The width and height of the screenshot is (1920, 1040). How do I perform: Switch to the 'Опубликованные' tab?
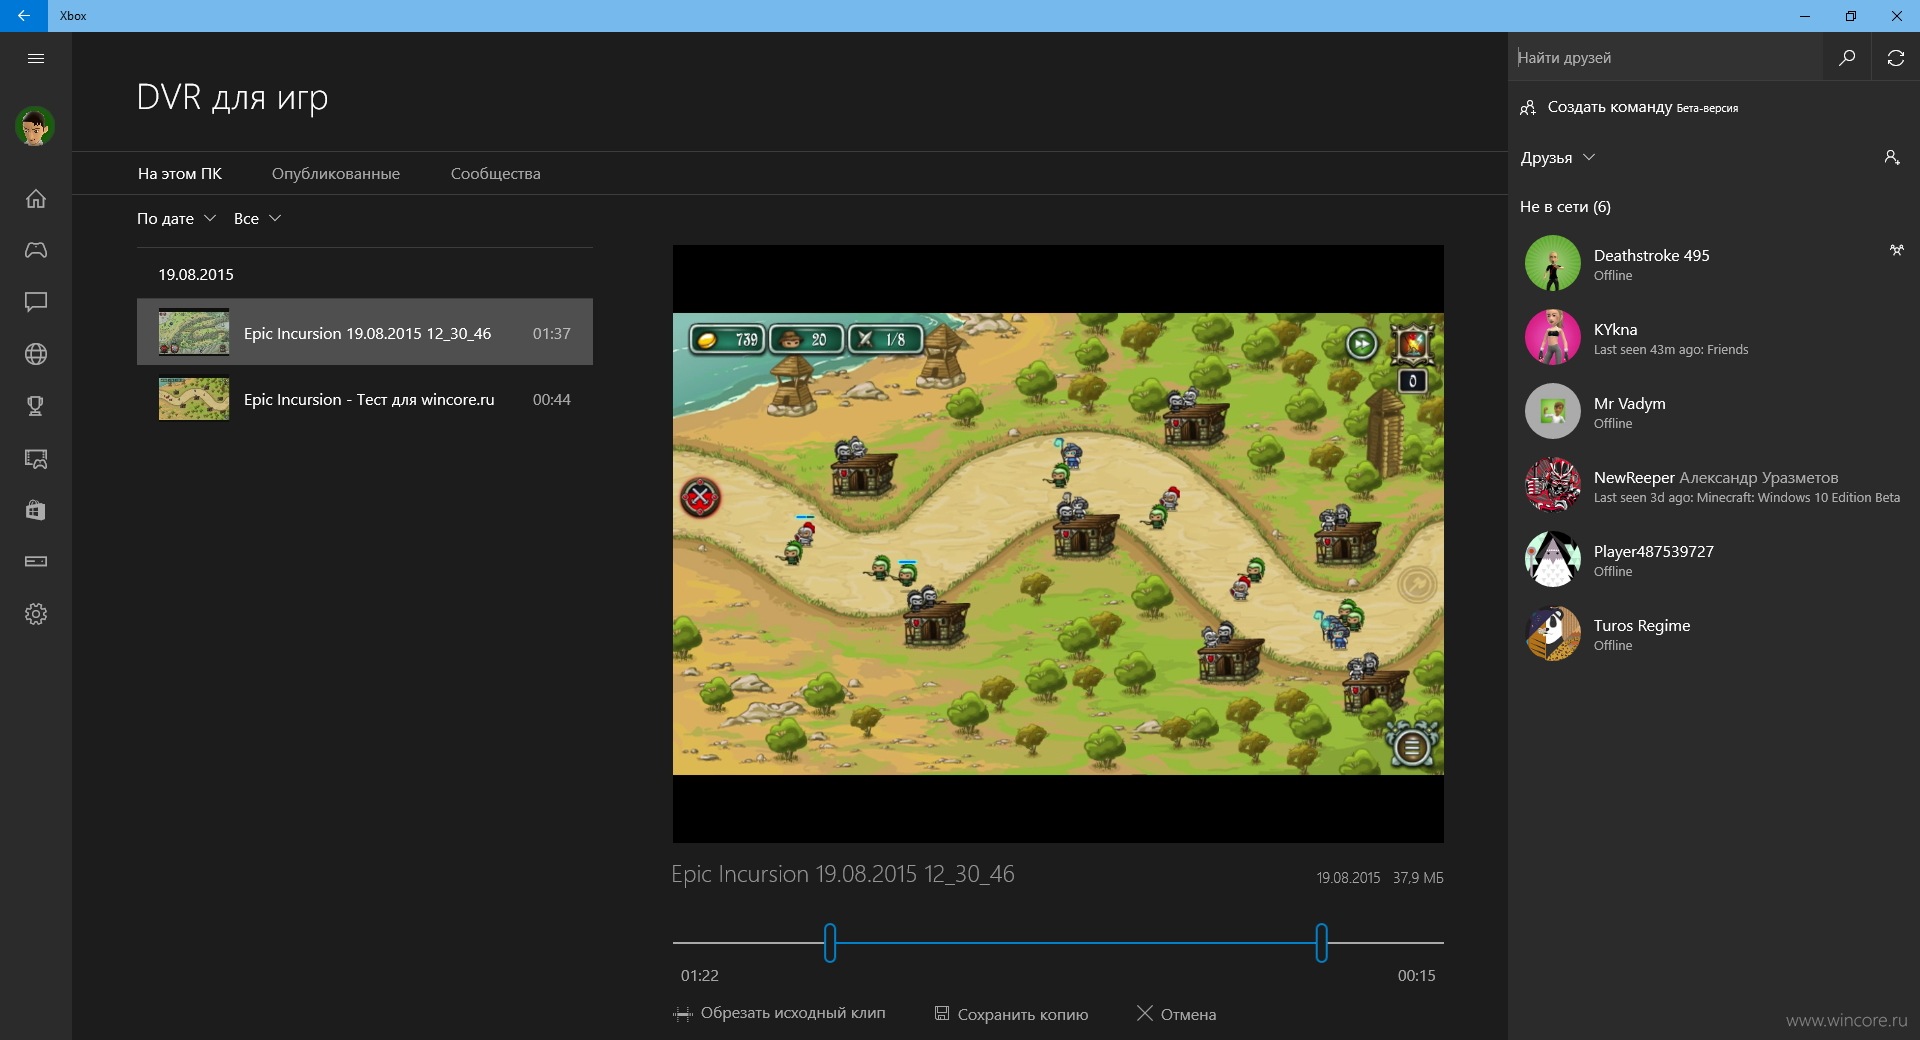tap(336, 174)
